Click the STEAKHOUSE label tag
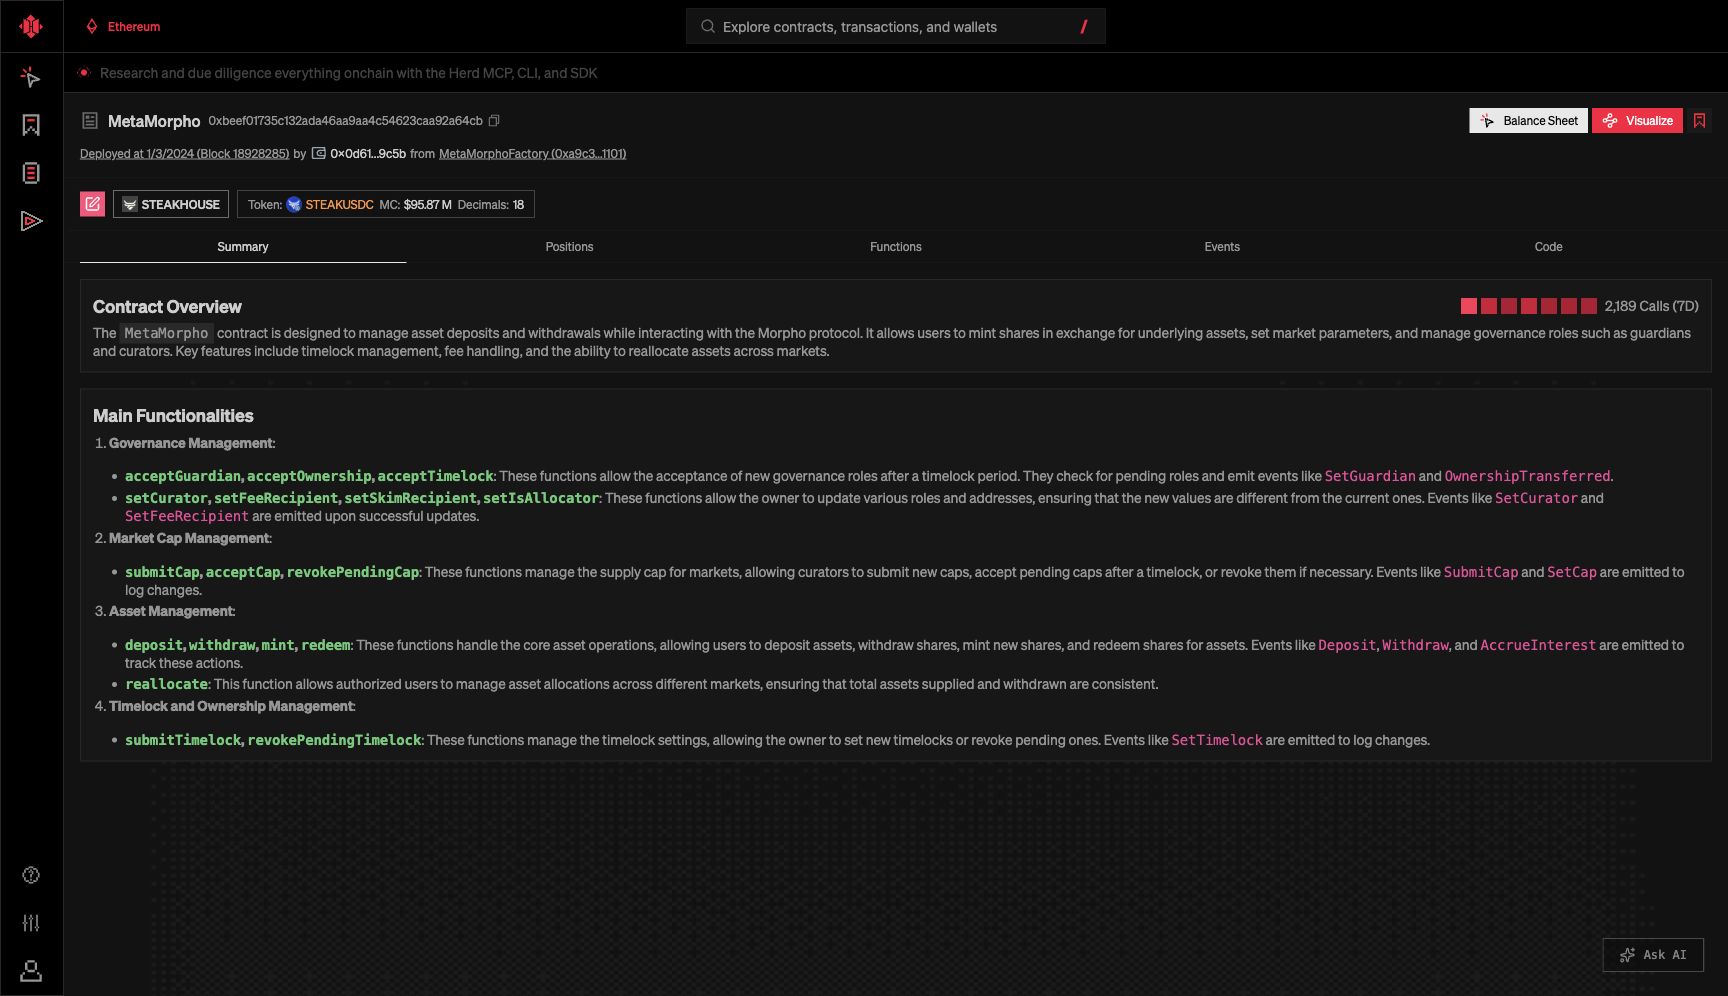1728x996 pixels. pos(171,204)
